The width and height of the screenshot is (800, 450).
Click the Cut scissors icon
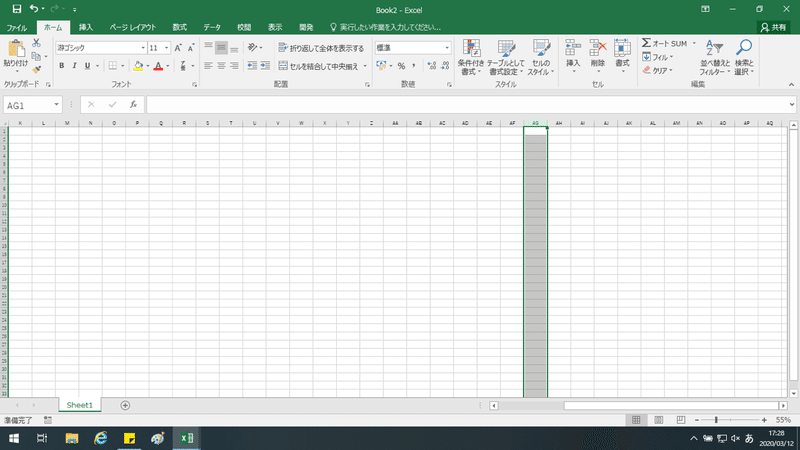coord(36,43)
